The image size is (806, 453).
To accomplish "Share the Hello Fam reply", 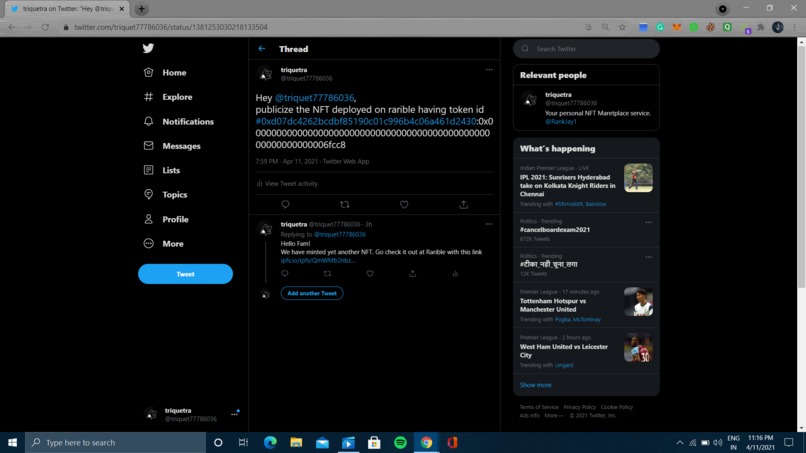I will pos(412,274).
